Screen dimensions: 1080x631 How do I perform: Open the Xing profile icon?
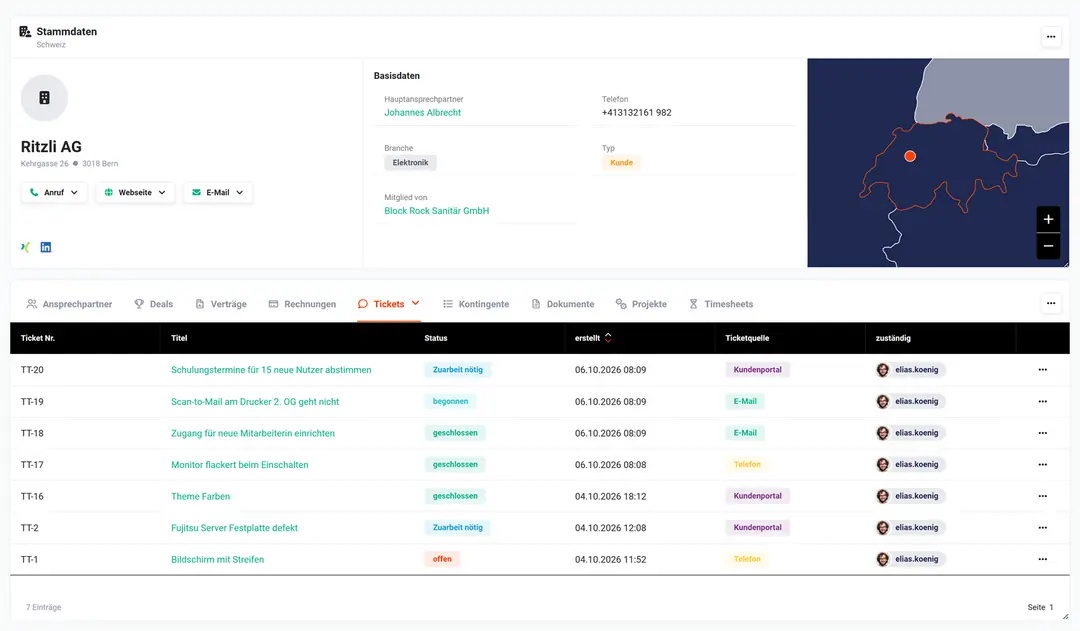[x=25, y=247]
